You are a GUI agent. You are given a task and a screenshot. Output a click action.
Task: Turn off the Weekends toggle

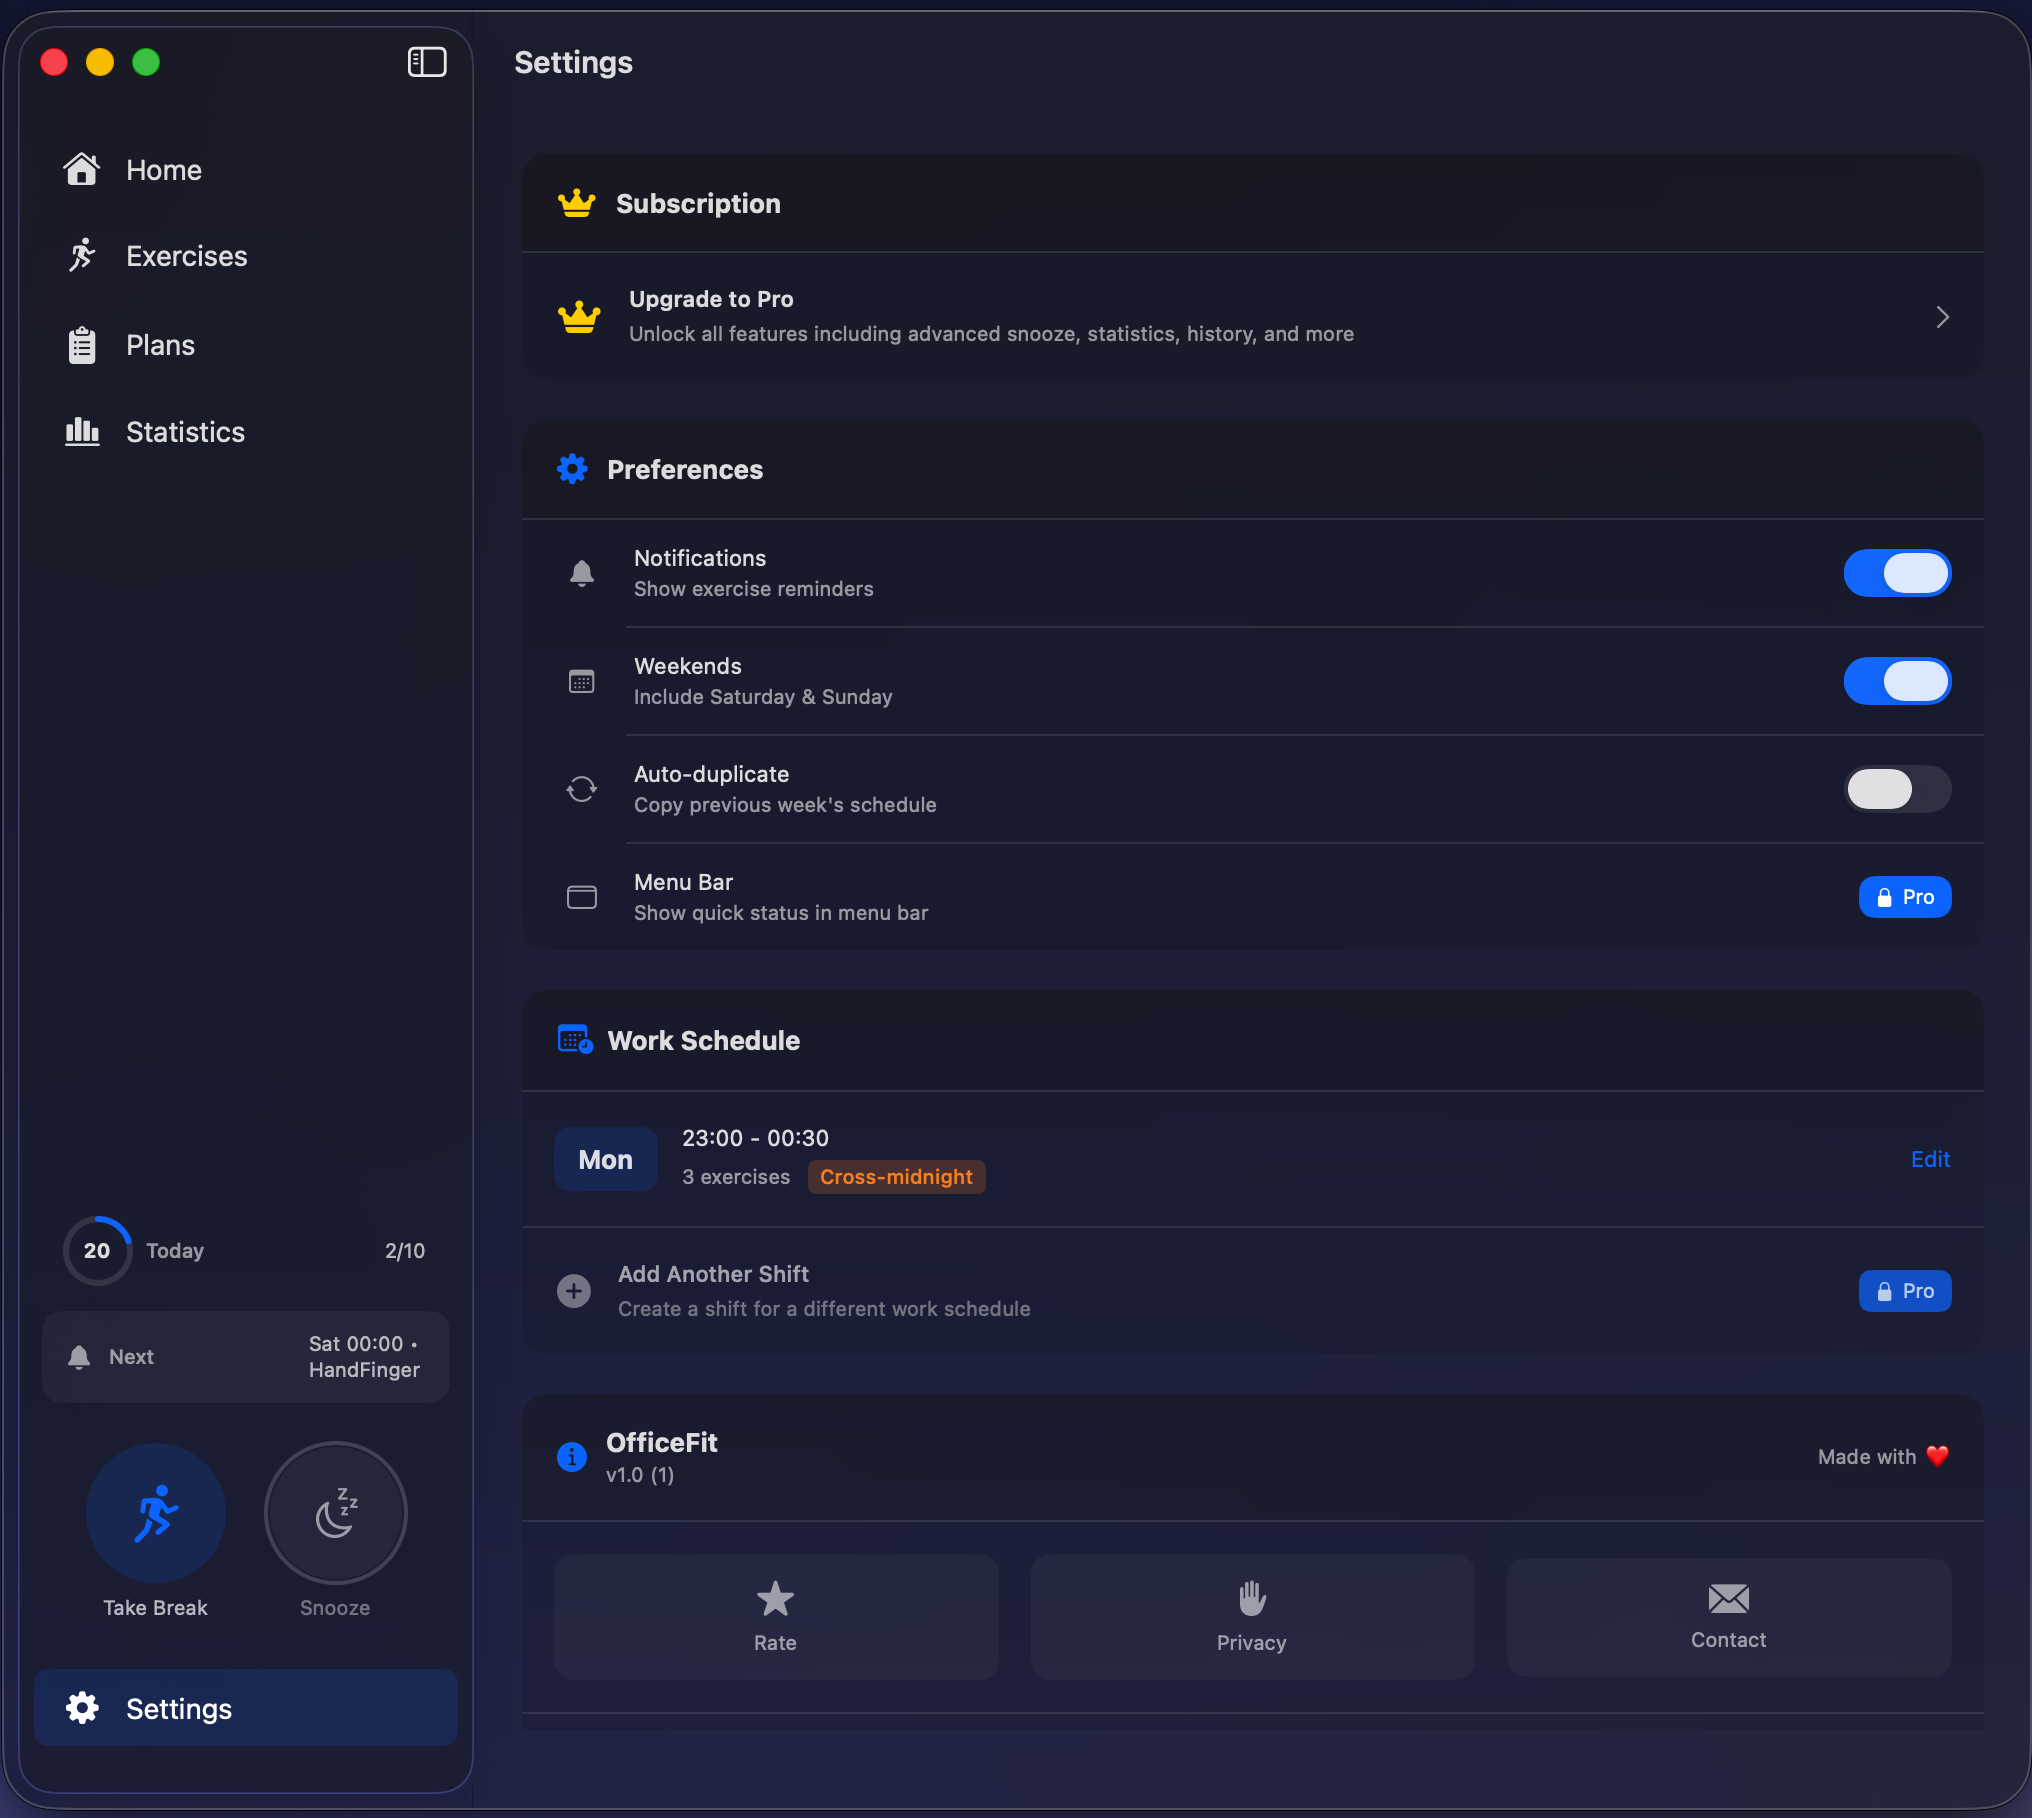[x=1897, y=681]
